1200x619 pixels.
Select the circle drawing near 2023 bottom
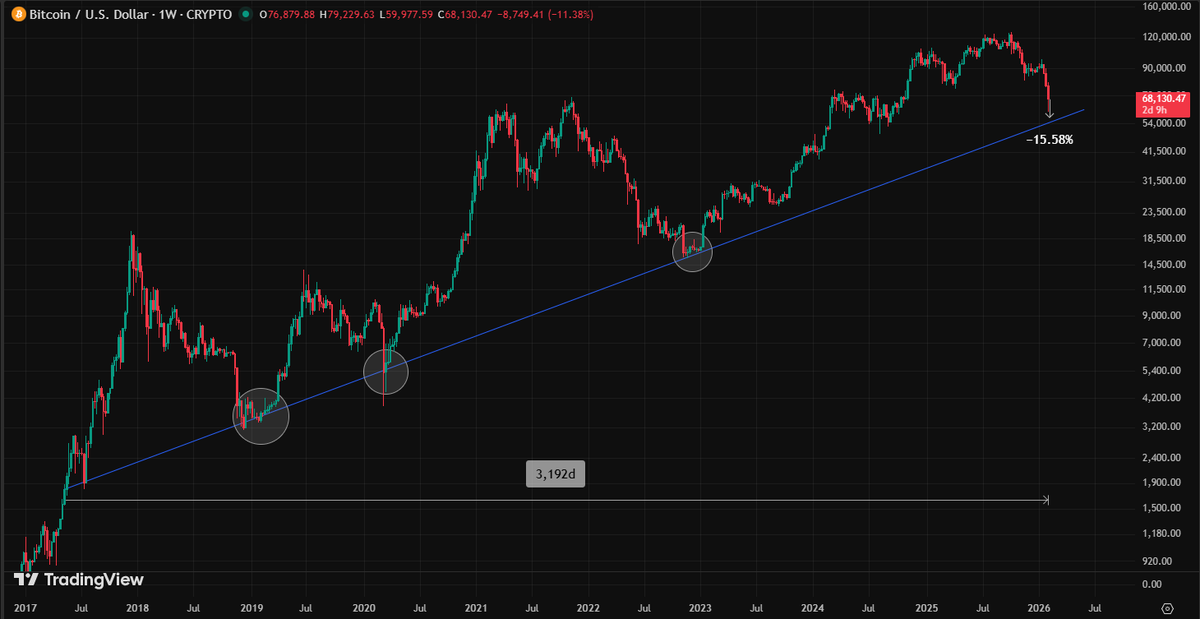pyautogui.click(x=692, y=251)
